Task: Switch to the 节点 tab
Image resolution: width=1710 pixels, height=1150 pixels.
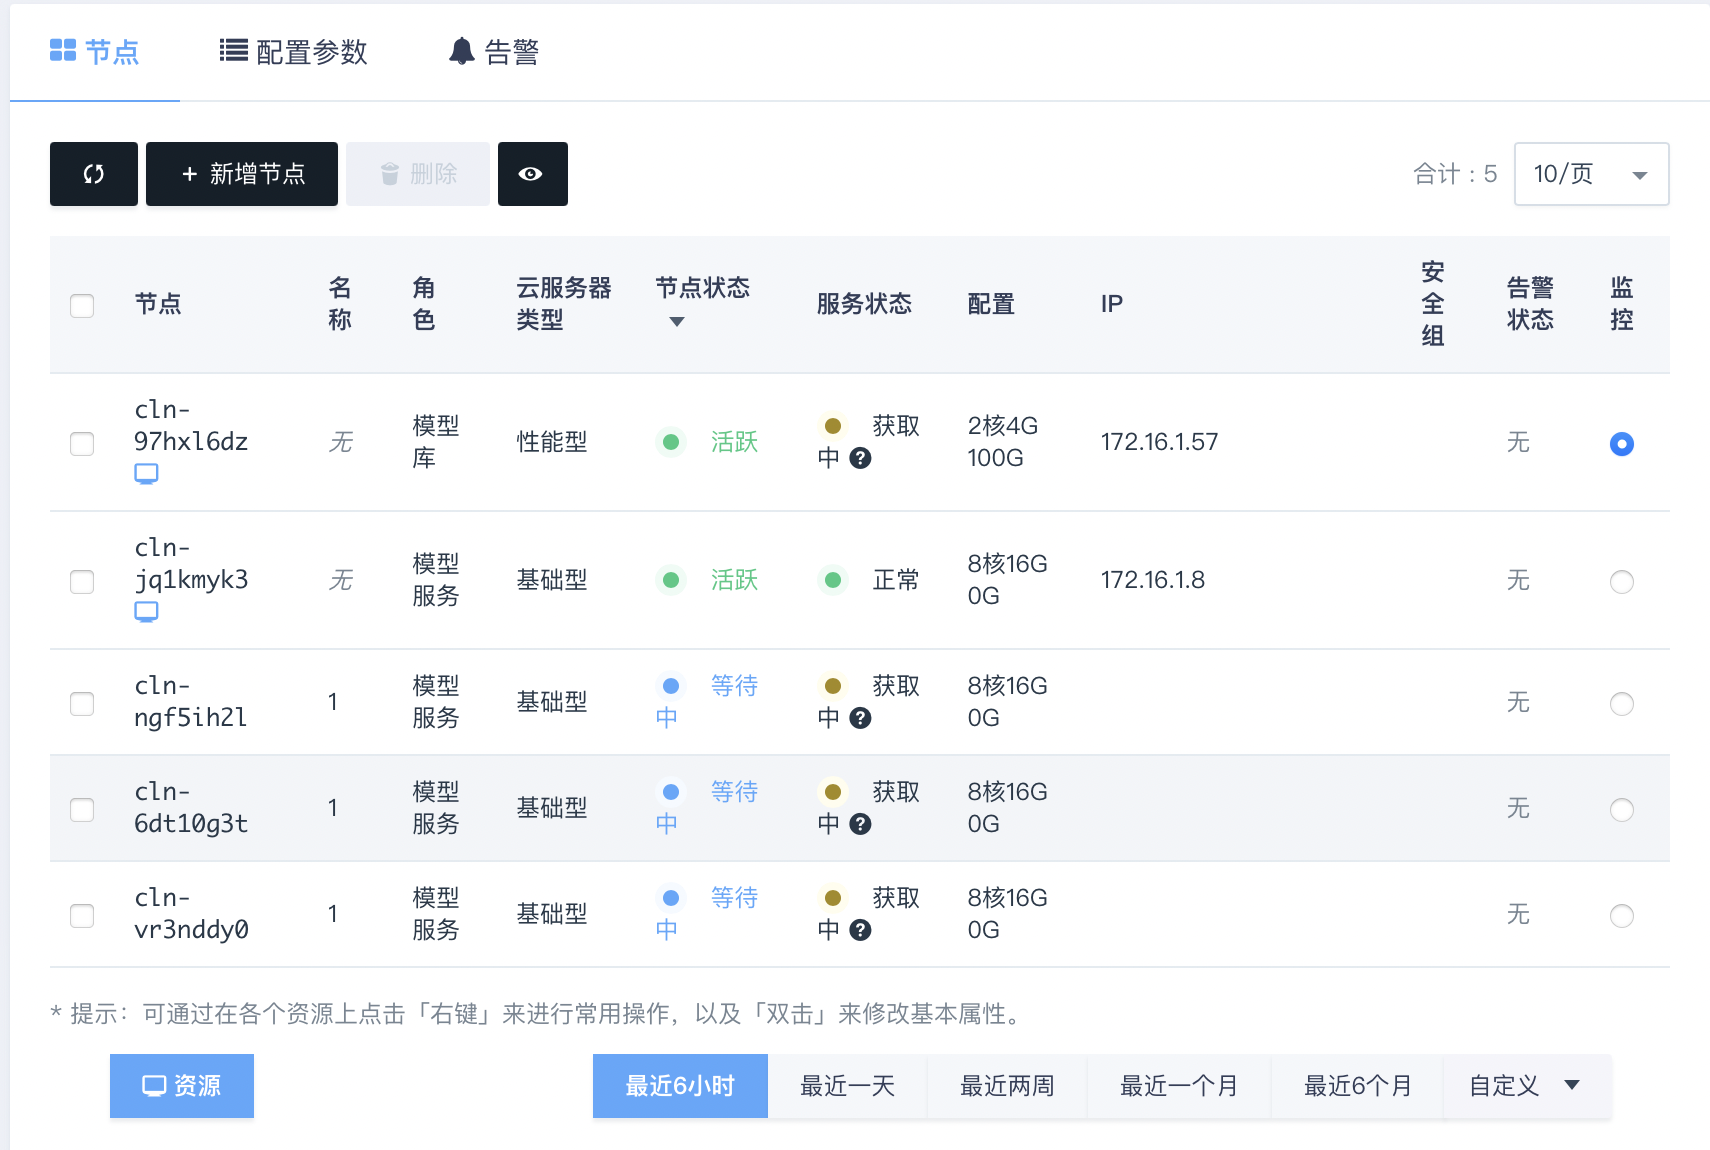Action: tap(95, 51)
